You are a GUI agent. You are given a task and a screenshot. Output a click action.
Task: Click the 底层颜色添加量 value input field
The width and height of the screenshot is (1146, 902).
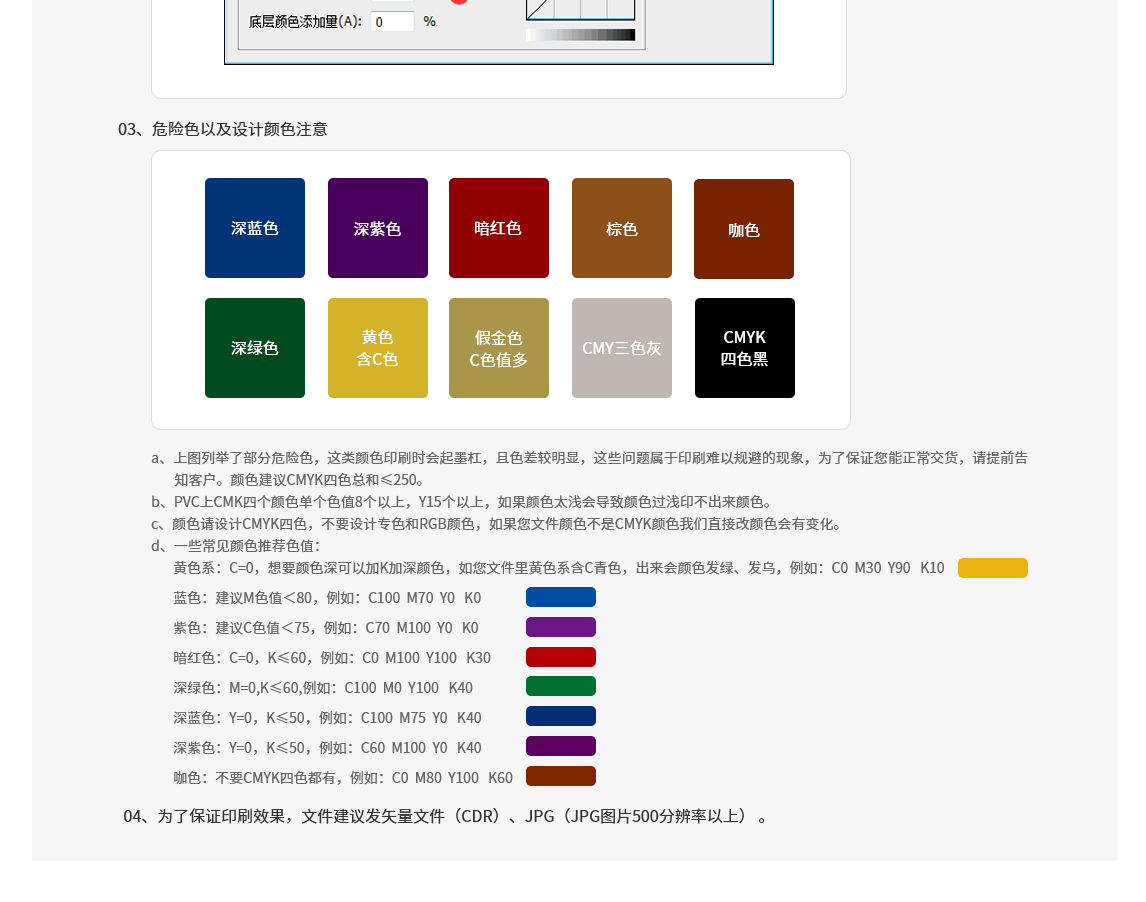[392, 21]
